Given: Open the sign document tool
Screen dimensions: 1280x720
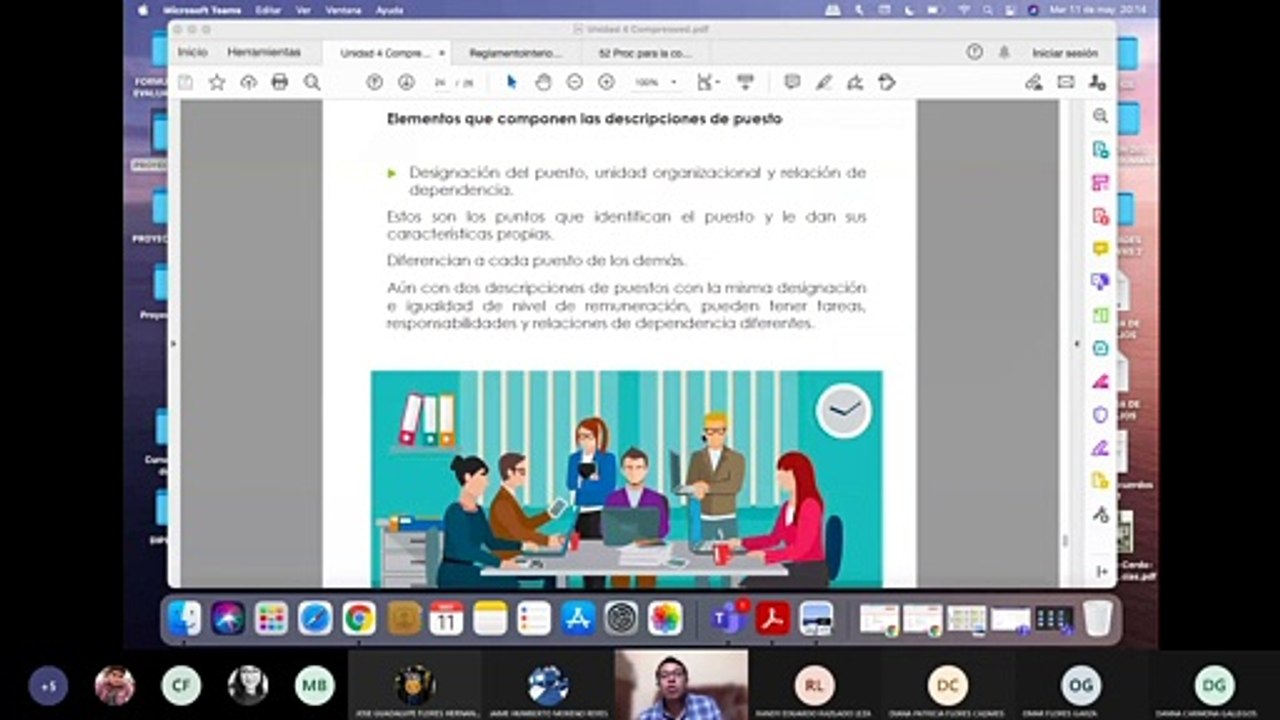Looking at the screenshot, I should coord(855,82).
